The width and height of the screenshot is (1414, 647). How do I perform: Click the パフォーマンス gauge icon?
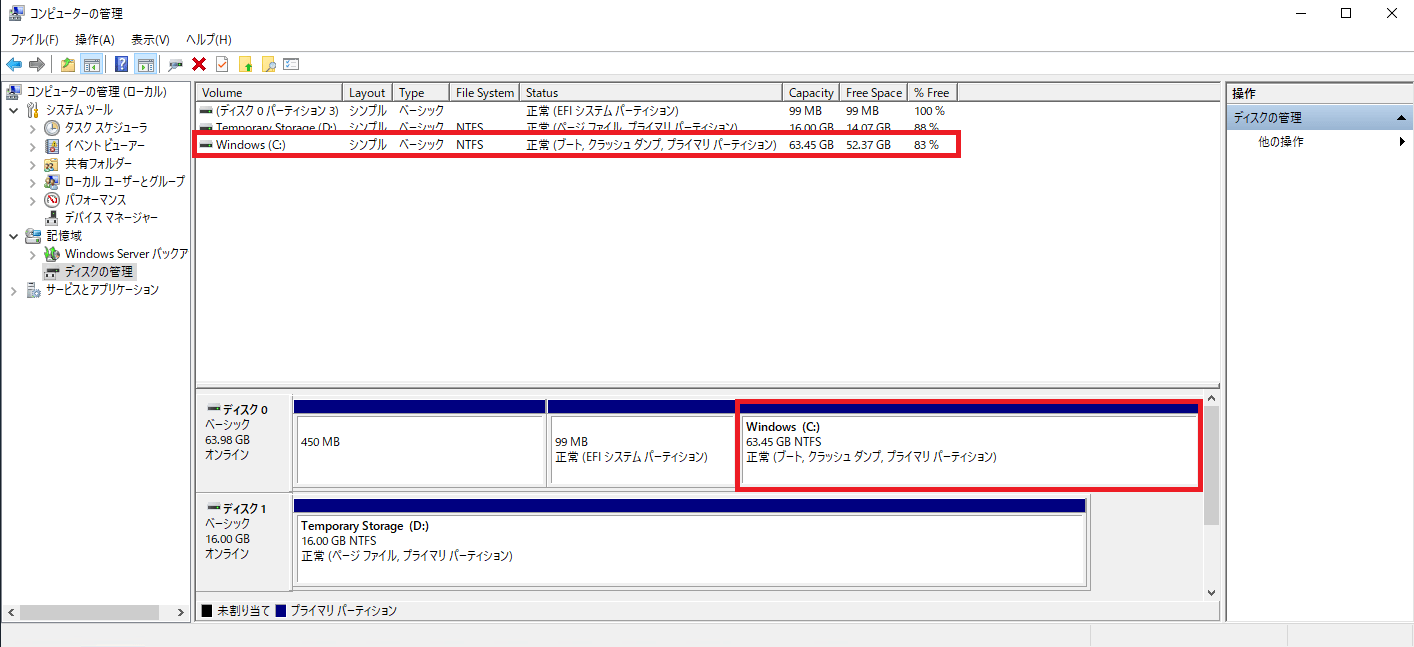tap(52, 199)
